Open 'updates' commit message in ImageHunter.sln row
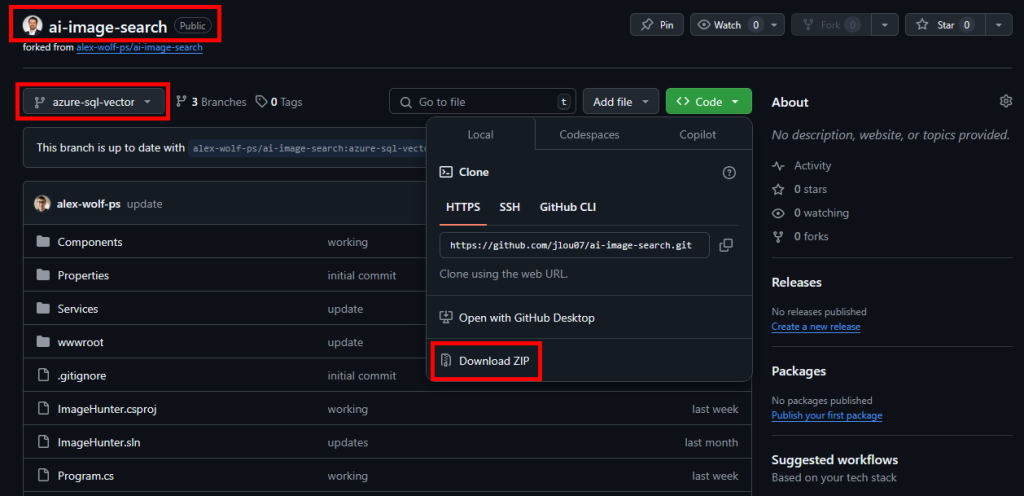 pyautogui.click(x=347, y=442)
